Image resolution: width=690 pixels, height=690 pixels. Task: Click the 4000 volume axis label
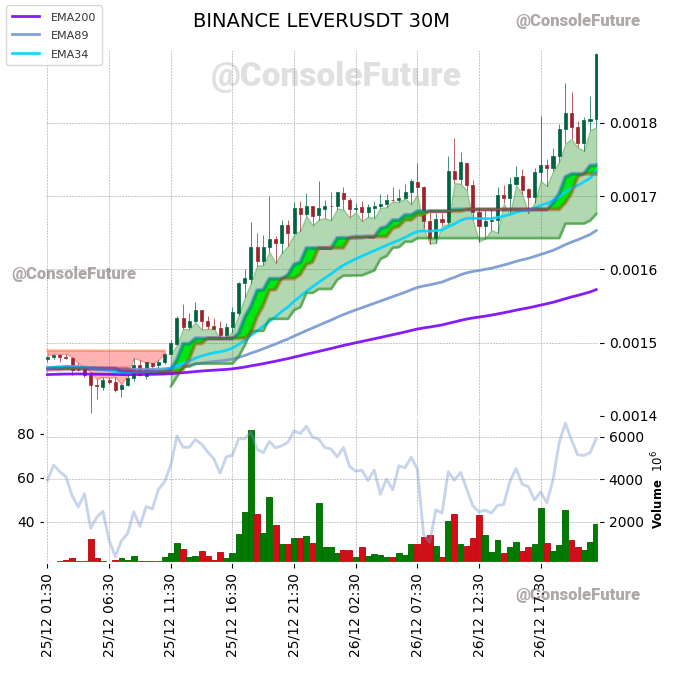pyautogui.click(x=626, y=480)
